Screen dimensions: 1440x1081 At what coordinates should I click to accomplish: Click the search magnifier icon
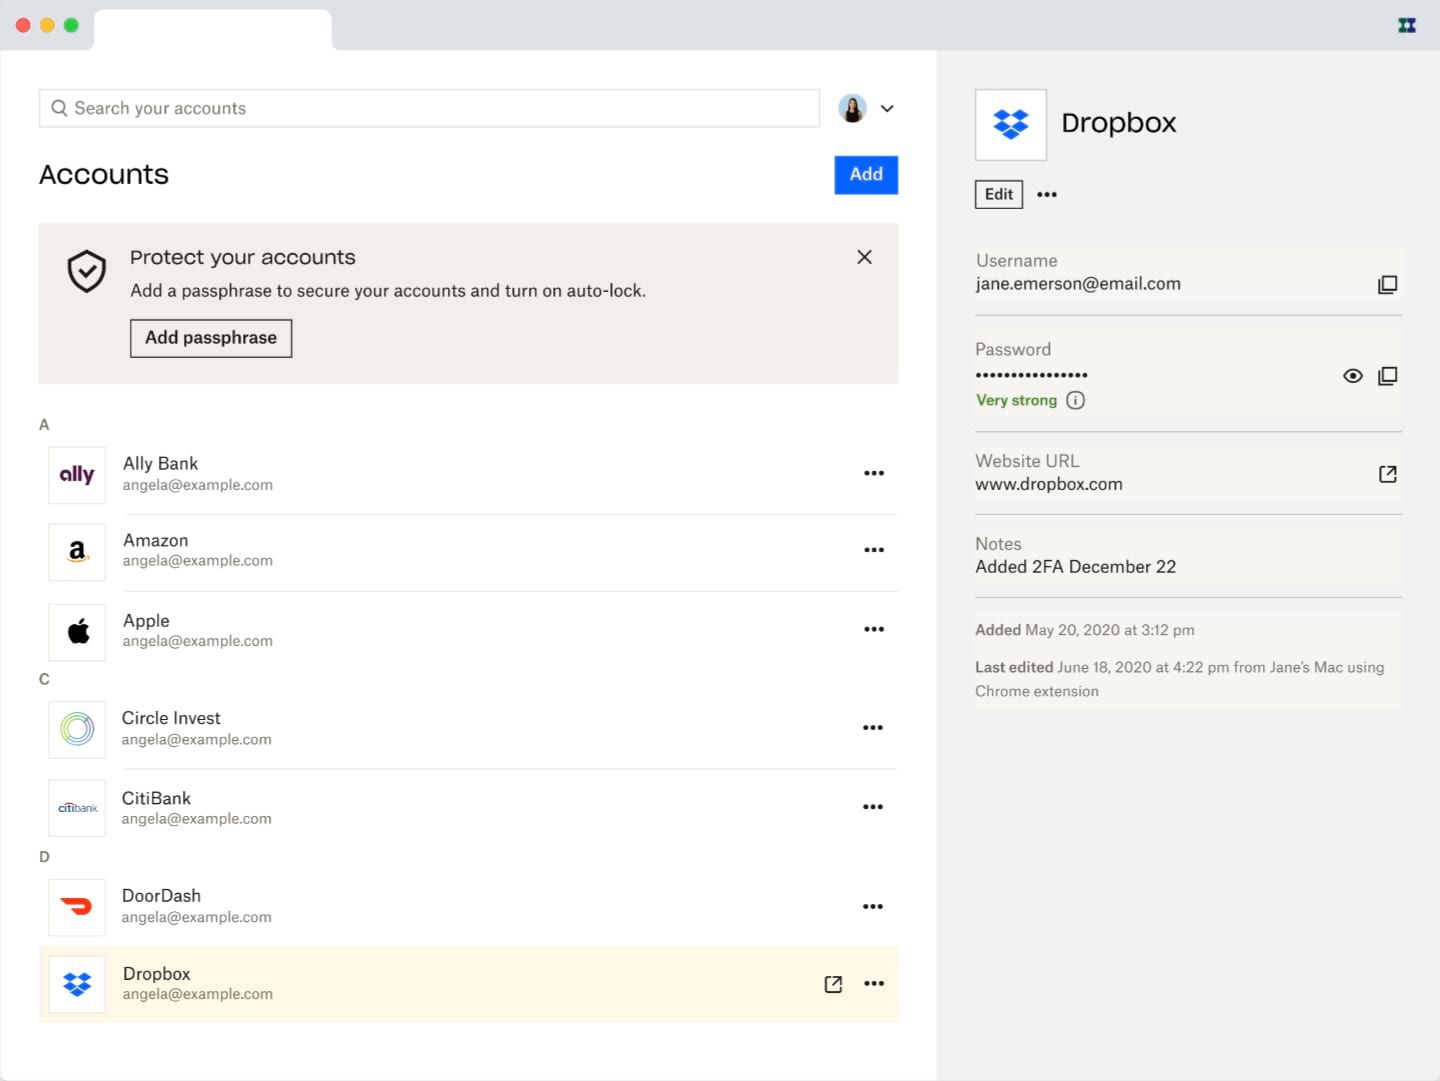60,107
